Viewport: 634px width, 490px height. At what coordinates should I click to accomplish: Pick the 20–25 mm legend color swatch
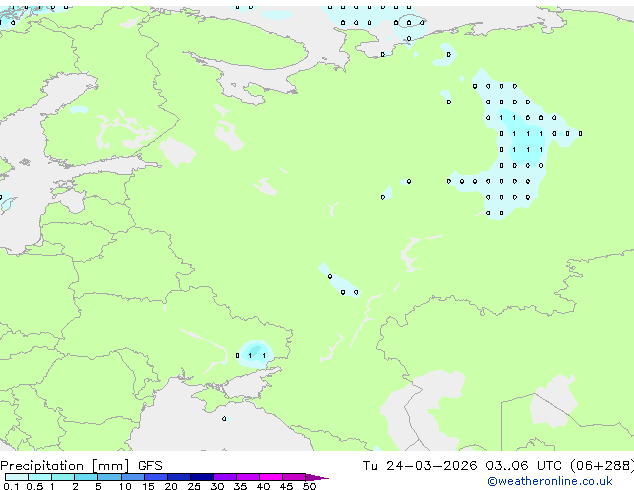[179, 477]
